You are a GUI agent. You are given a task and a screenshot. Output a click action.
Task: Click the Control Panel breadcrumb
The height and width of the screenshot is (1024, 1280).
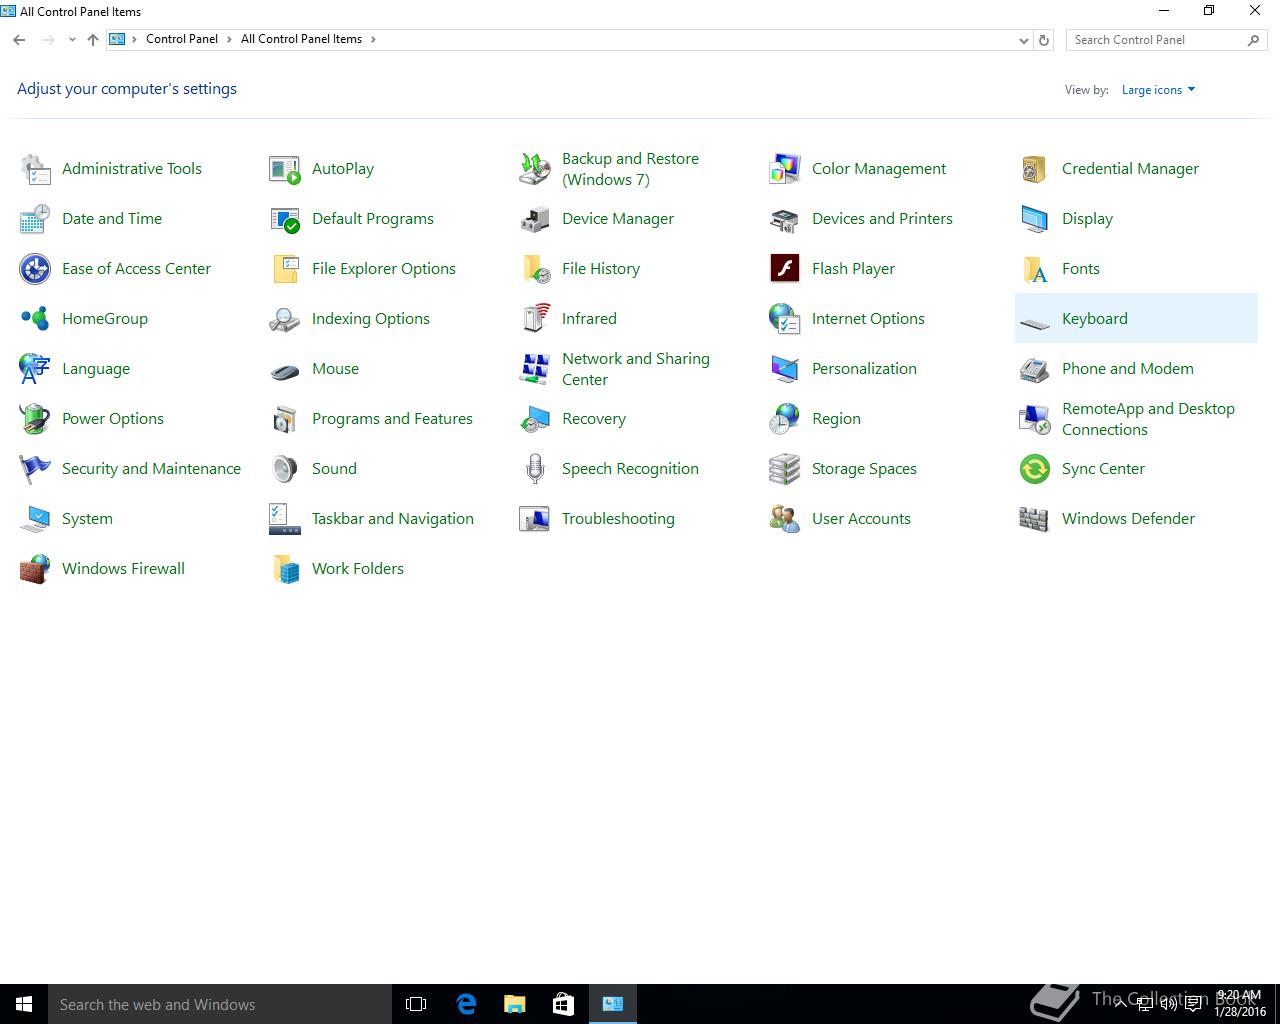point(182,39)
